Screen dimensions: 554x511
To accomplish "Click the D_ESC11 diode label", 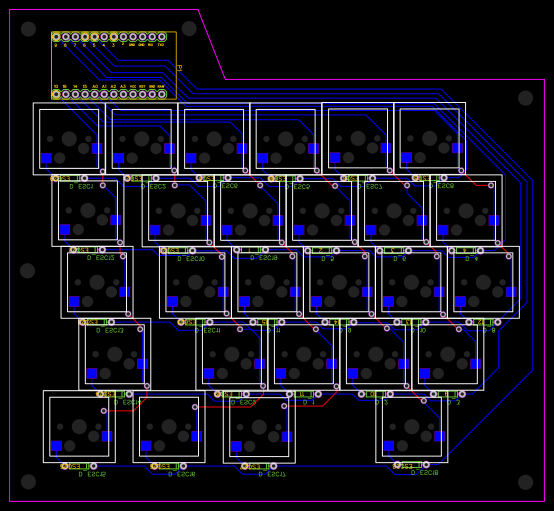I will coord(208,331).
